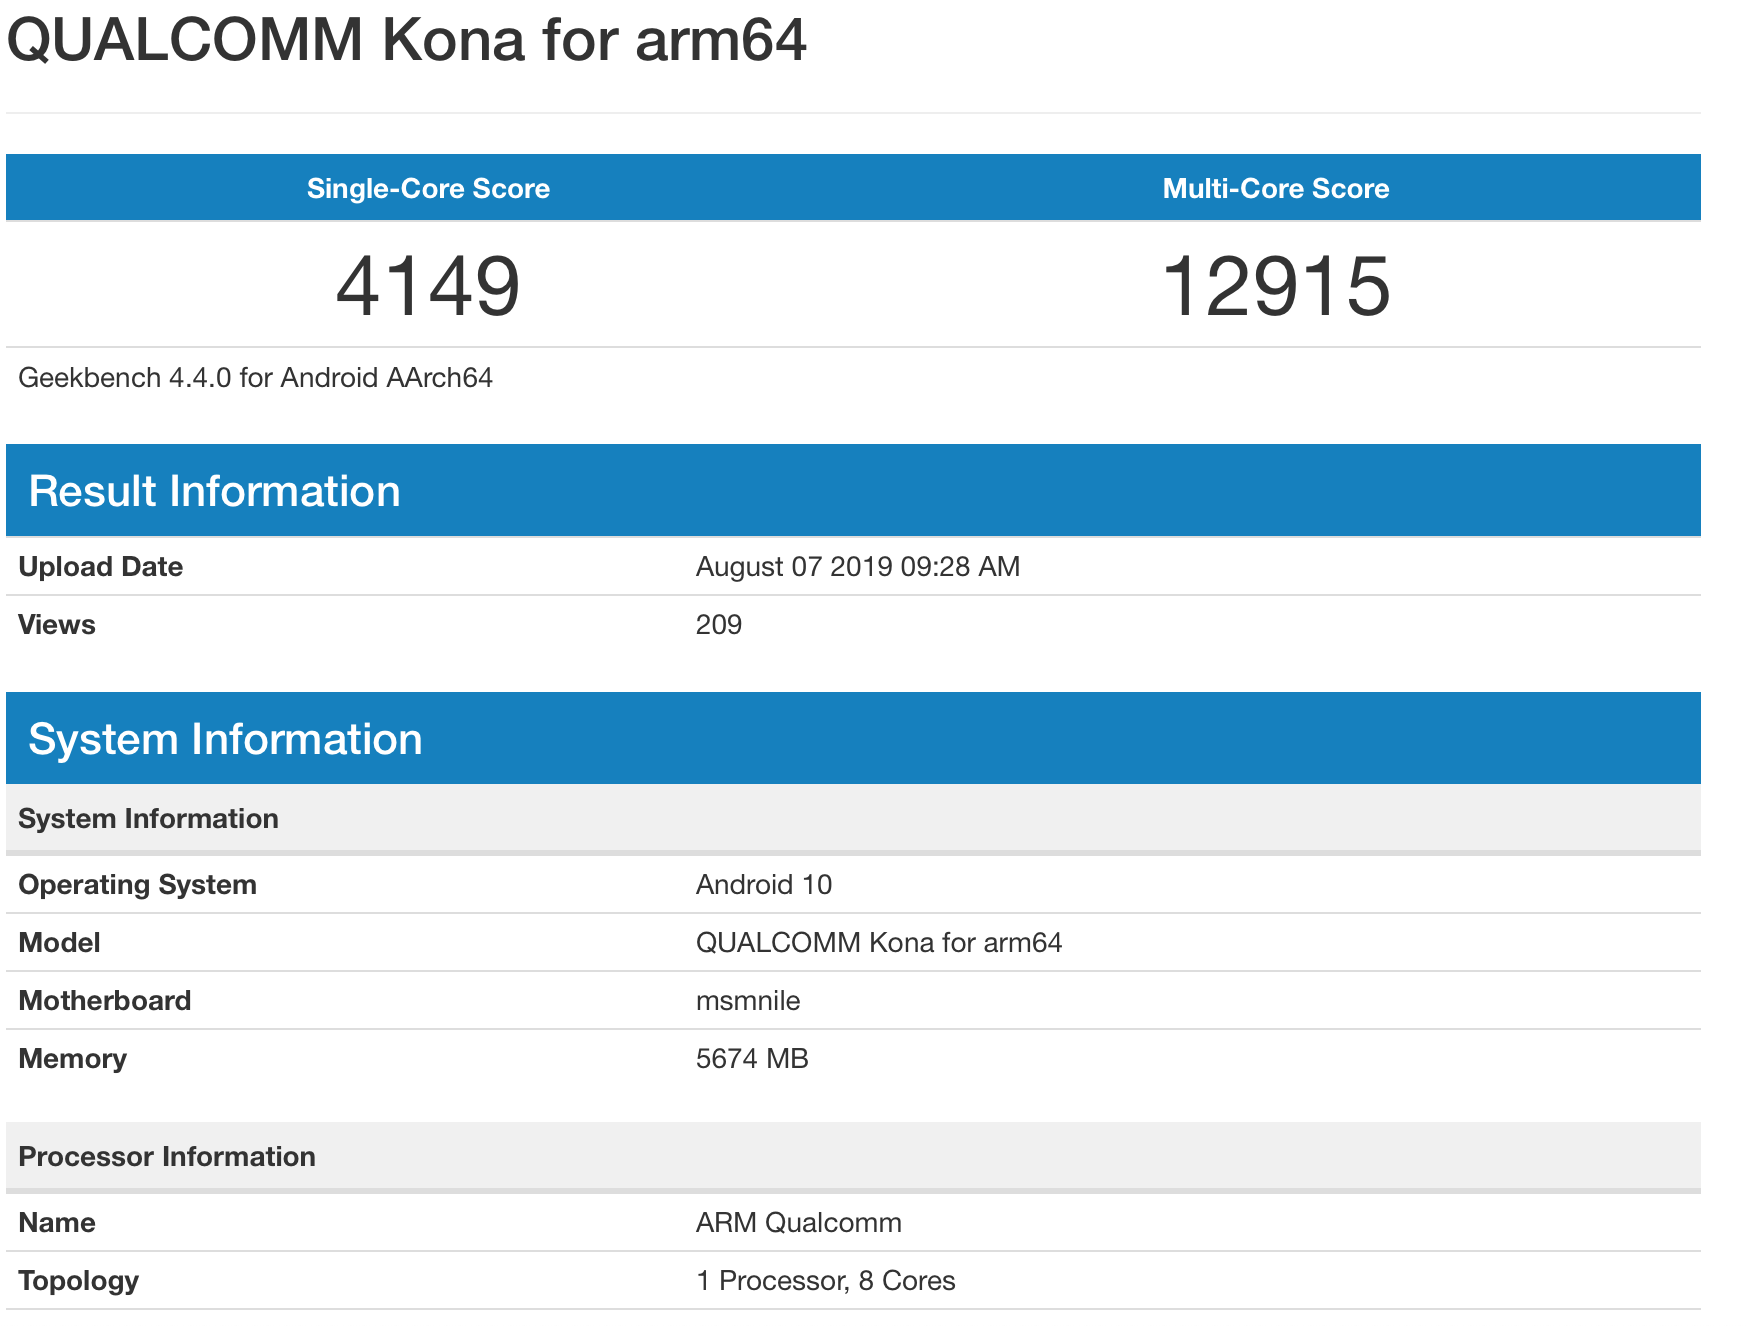Select the multi-core score value 12915

pyautogui.click(x=1276, y=287)
